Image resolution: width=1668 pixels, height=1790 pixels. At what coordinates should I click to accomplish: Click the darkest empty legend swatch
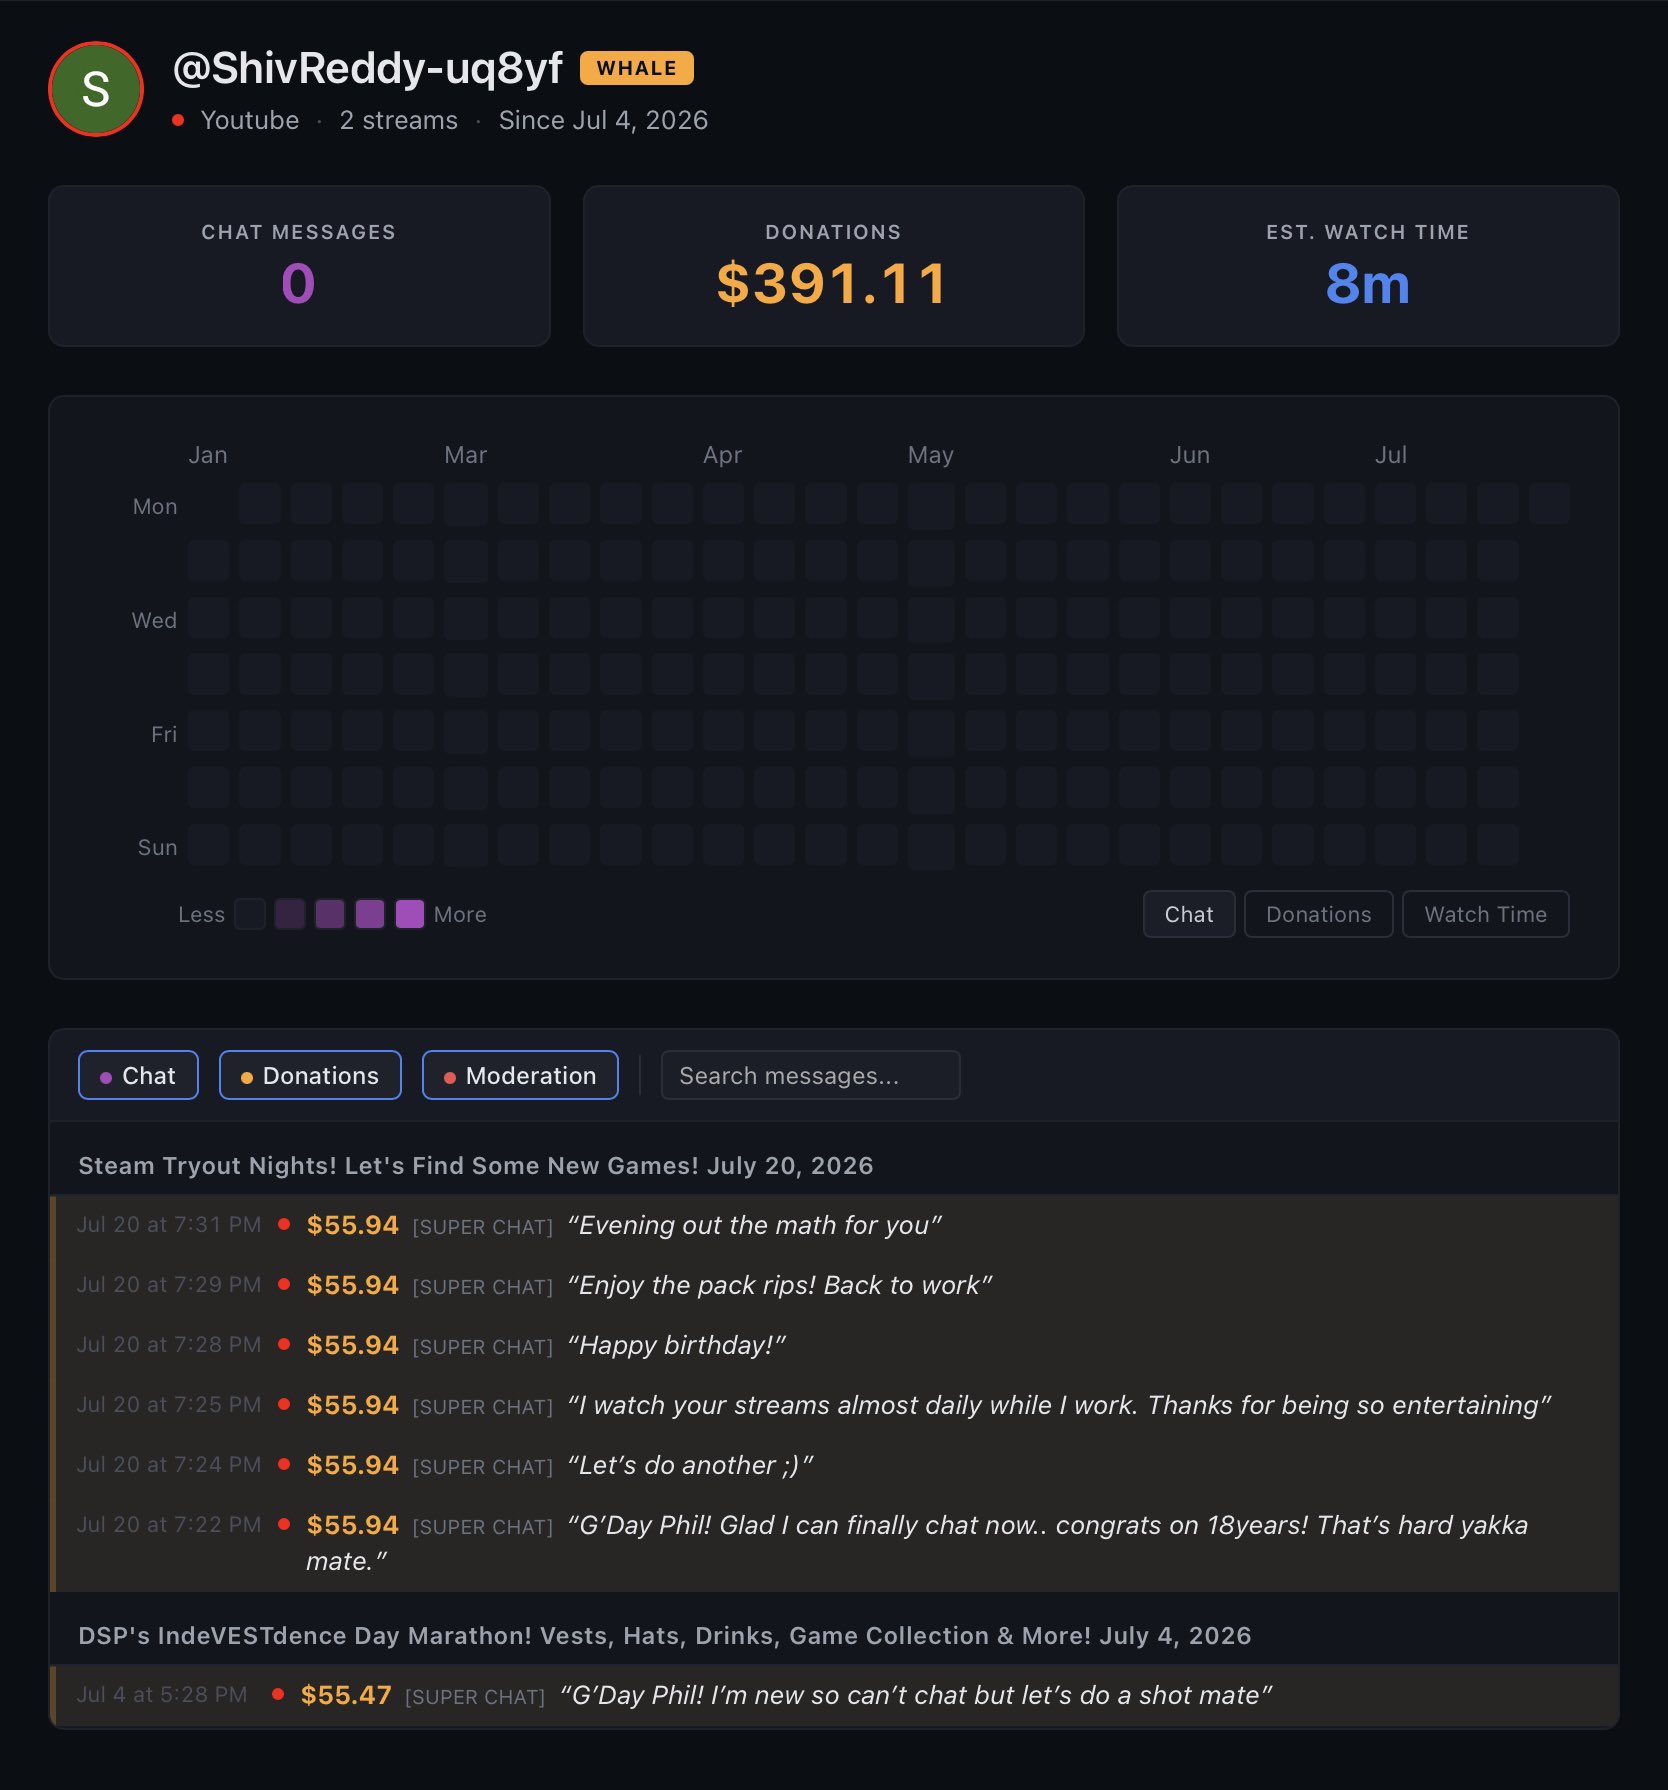(x=250, y=914)
